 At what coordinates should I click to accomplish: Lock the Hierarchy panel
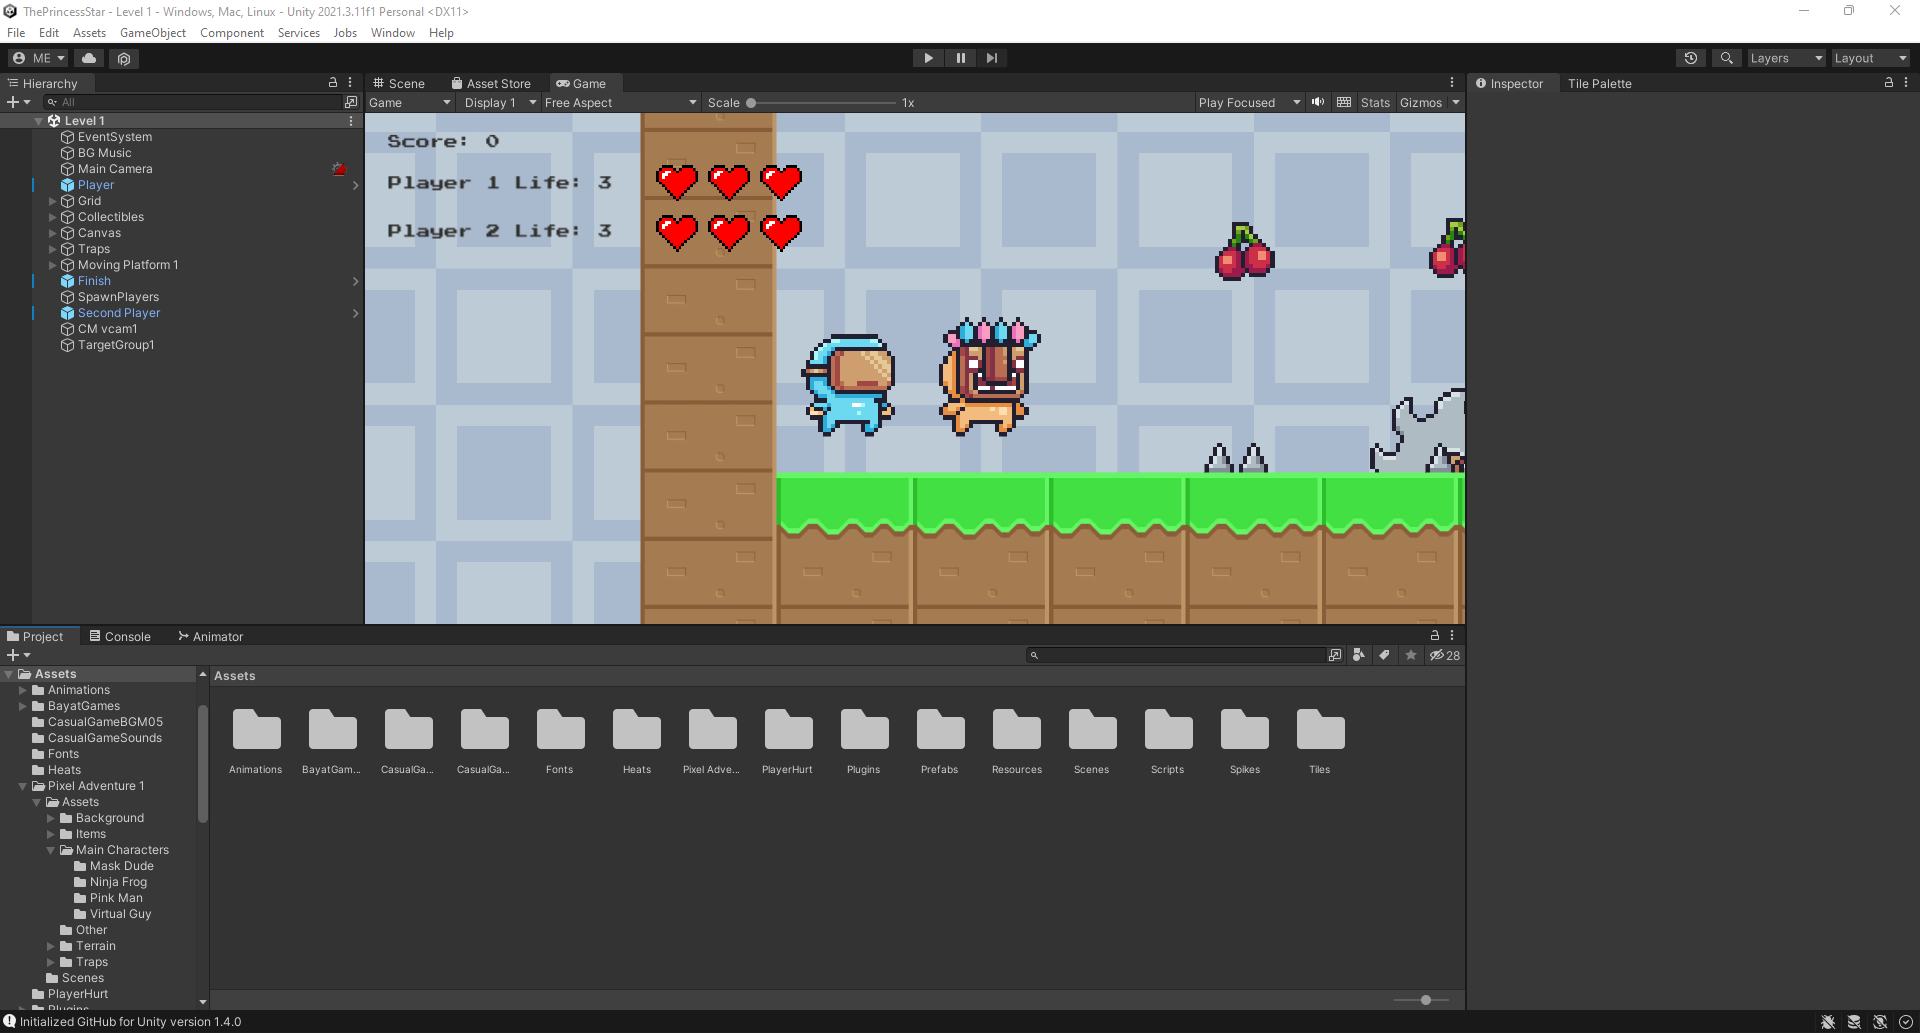point(333,83)
